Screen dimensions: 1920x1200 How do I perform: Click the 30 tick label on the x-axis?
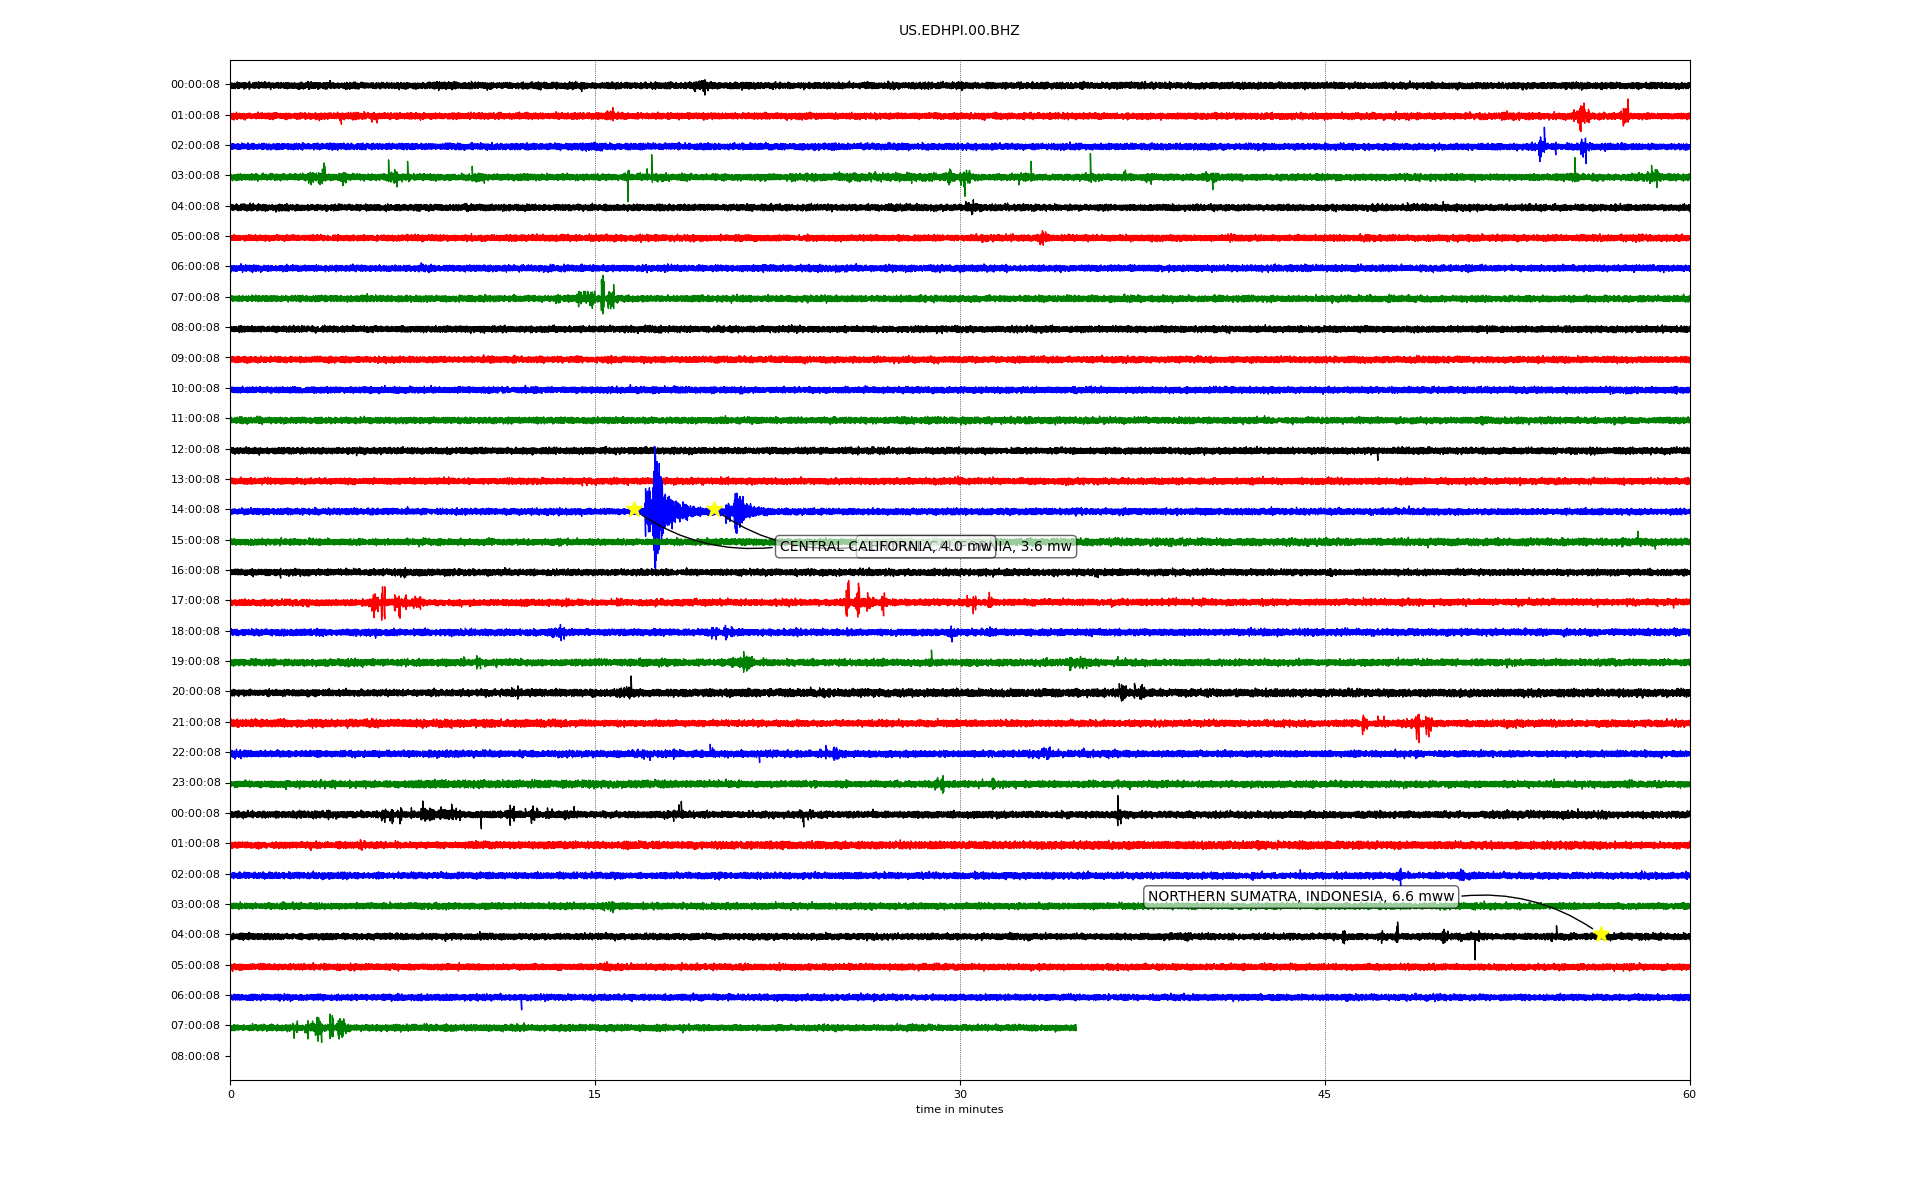click(960, 1094)
